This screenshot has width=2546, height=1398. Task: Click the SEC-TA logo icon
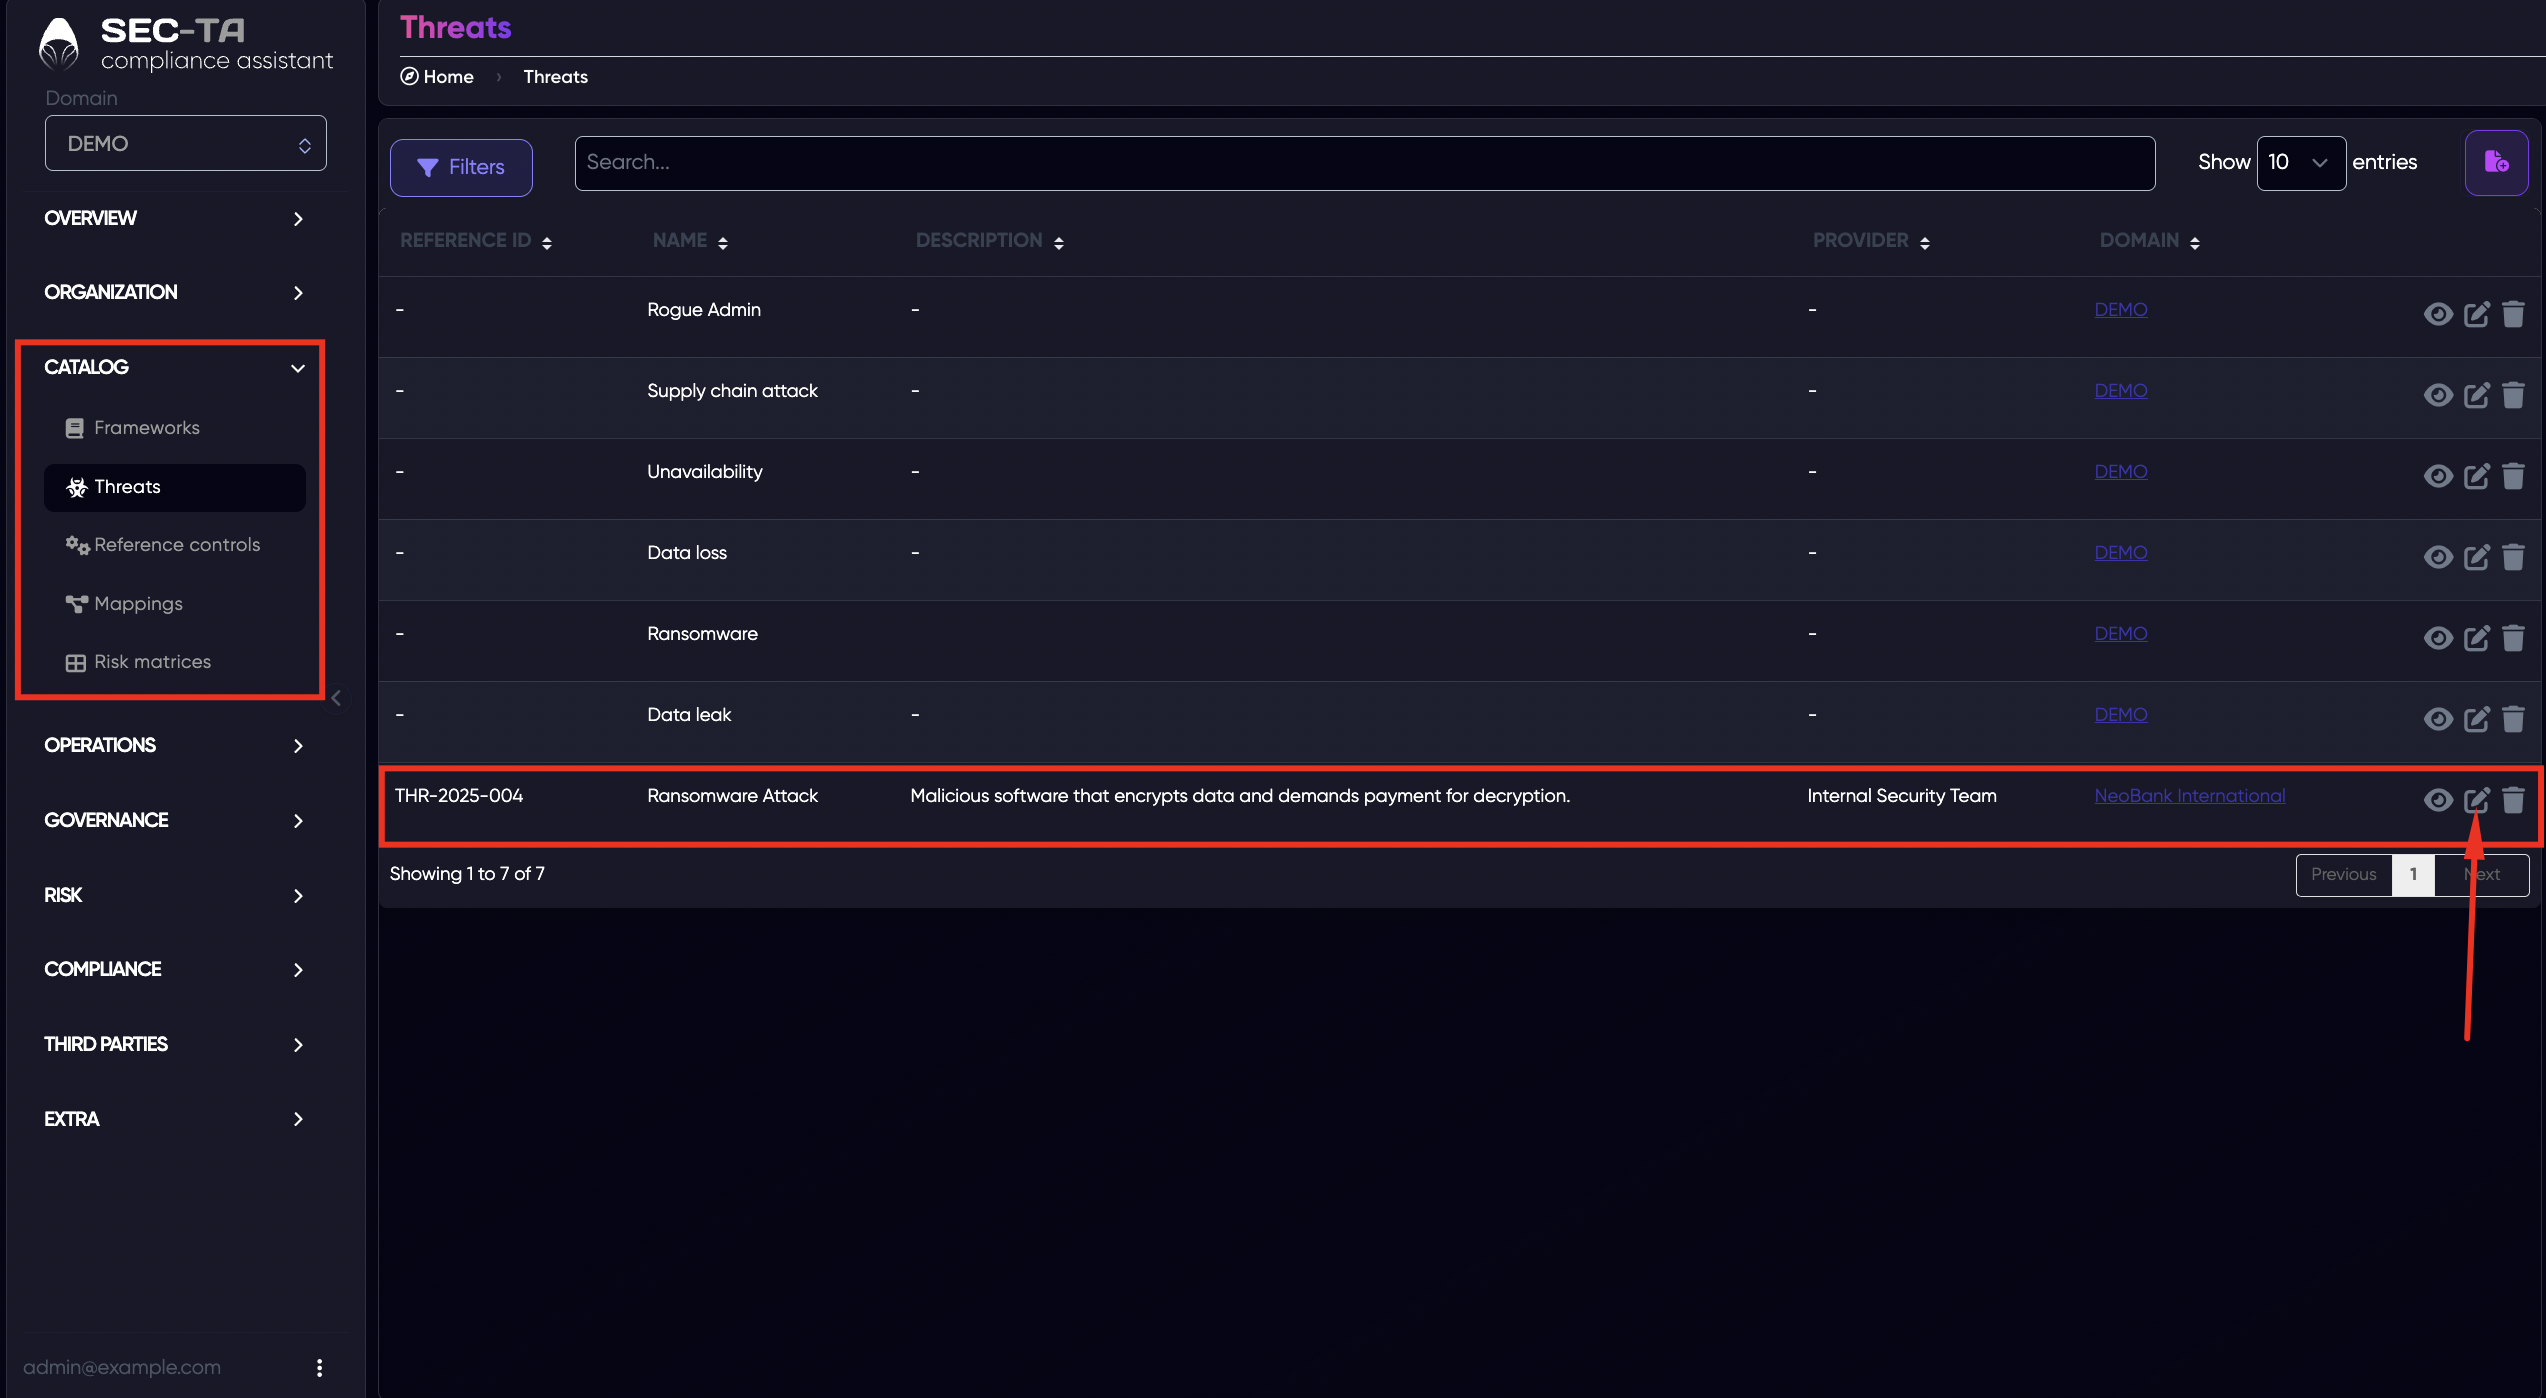(x=58, y=44)
